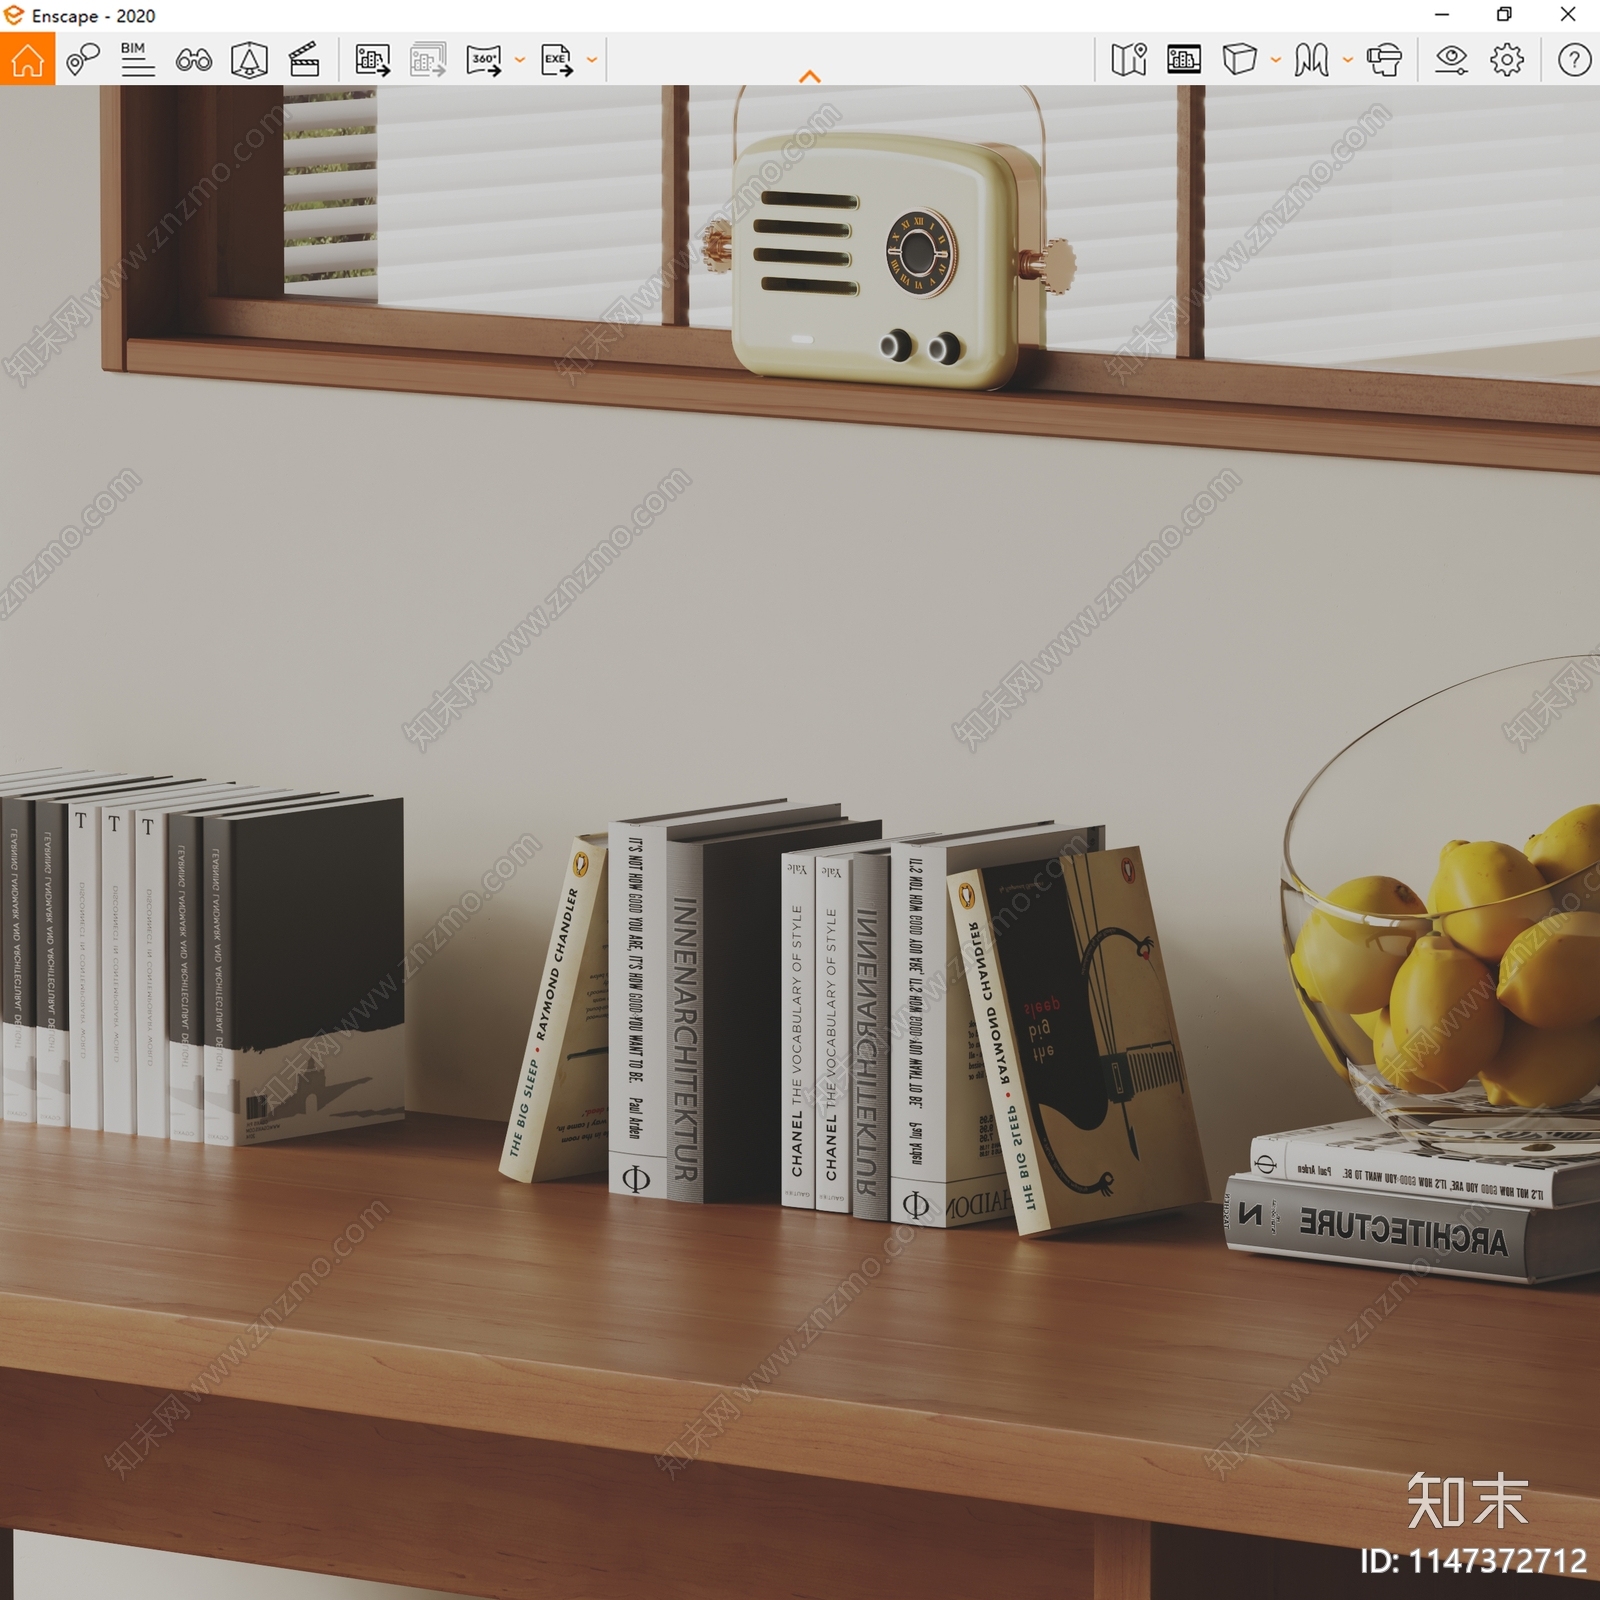Open the compass view orientation icon
The image size is (1600, 1600).
tap(249, 59)
